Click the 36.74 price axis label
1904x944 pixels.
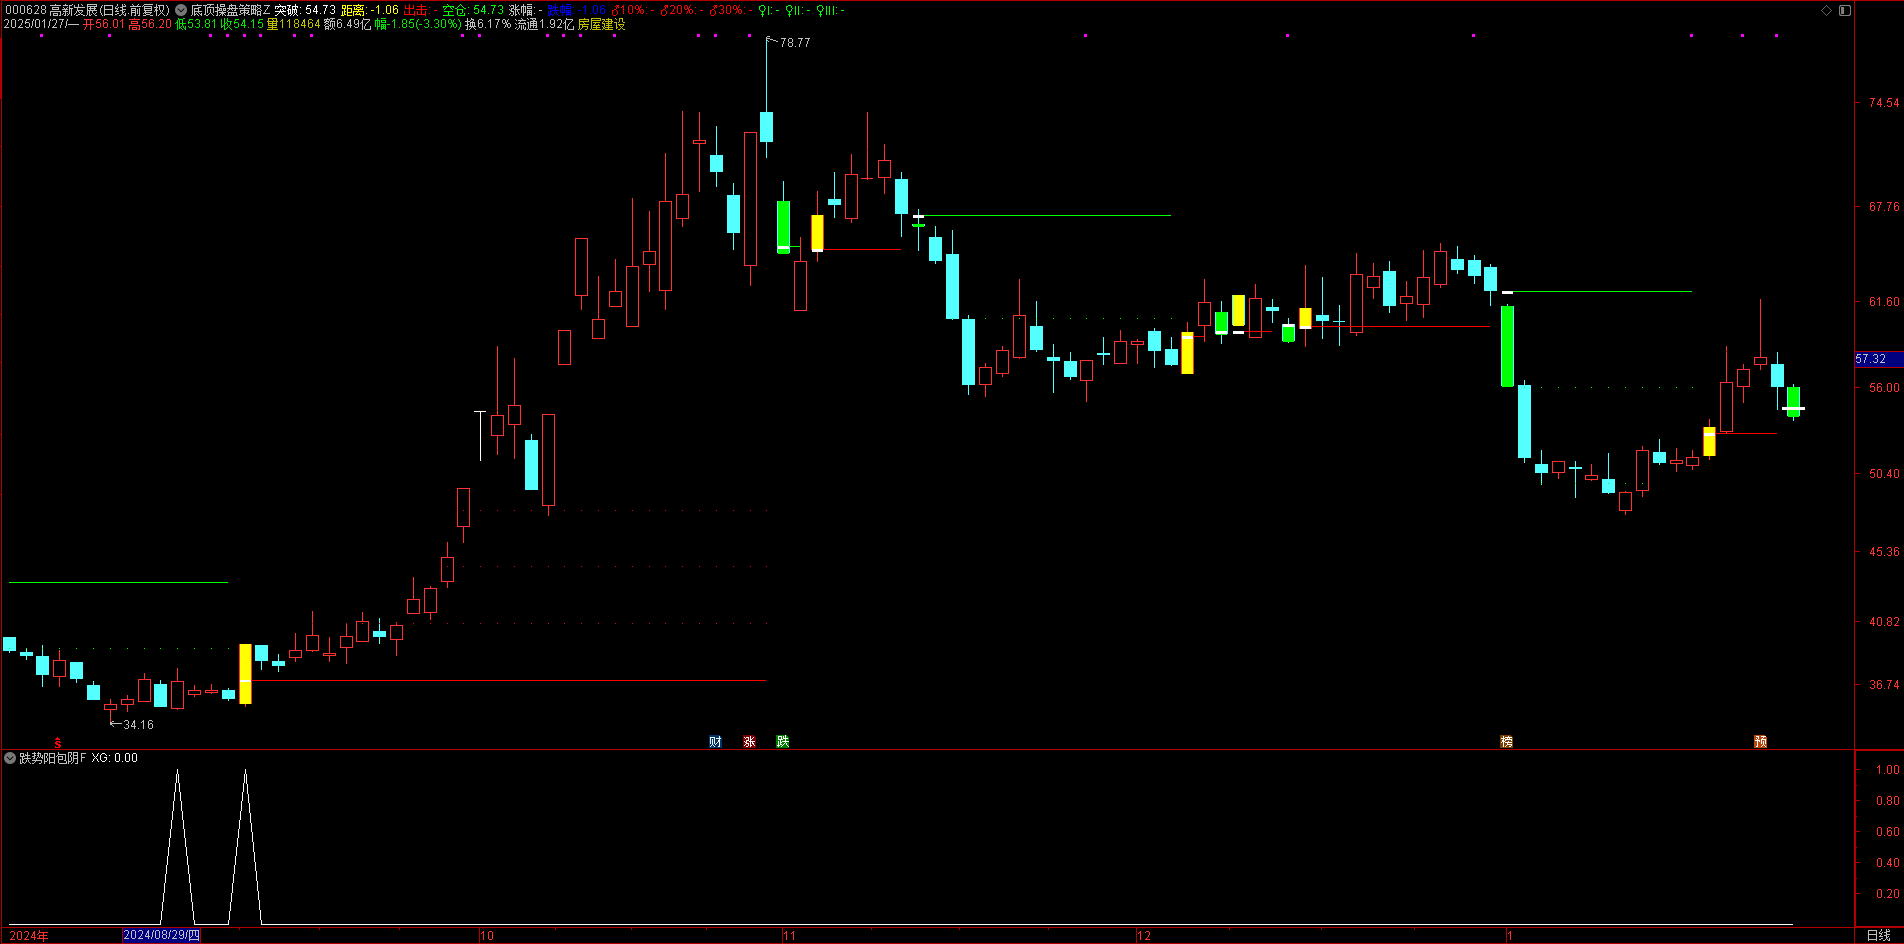1884,685
